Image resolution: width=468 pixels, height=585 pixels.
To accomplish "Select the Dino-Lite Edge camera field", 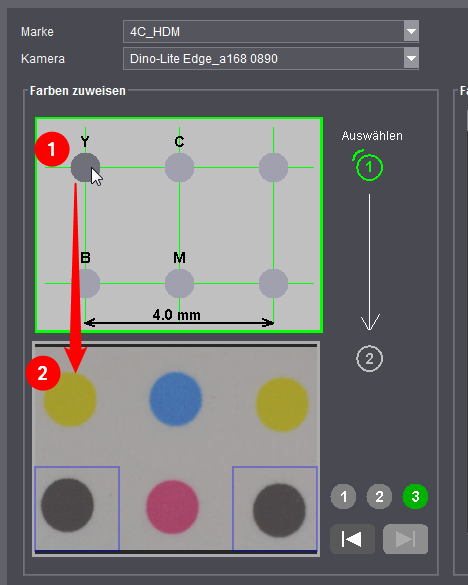I will click(271, 59).
